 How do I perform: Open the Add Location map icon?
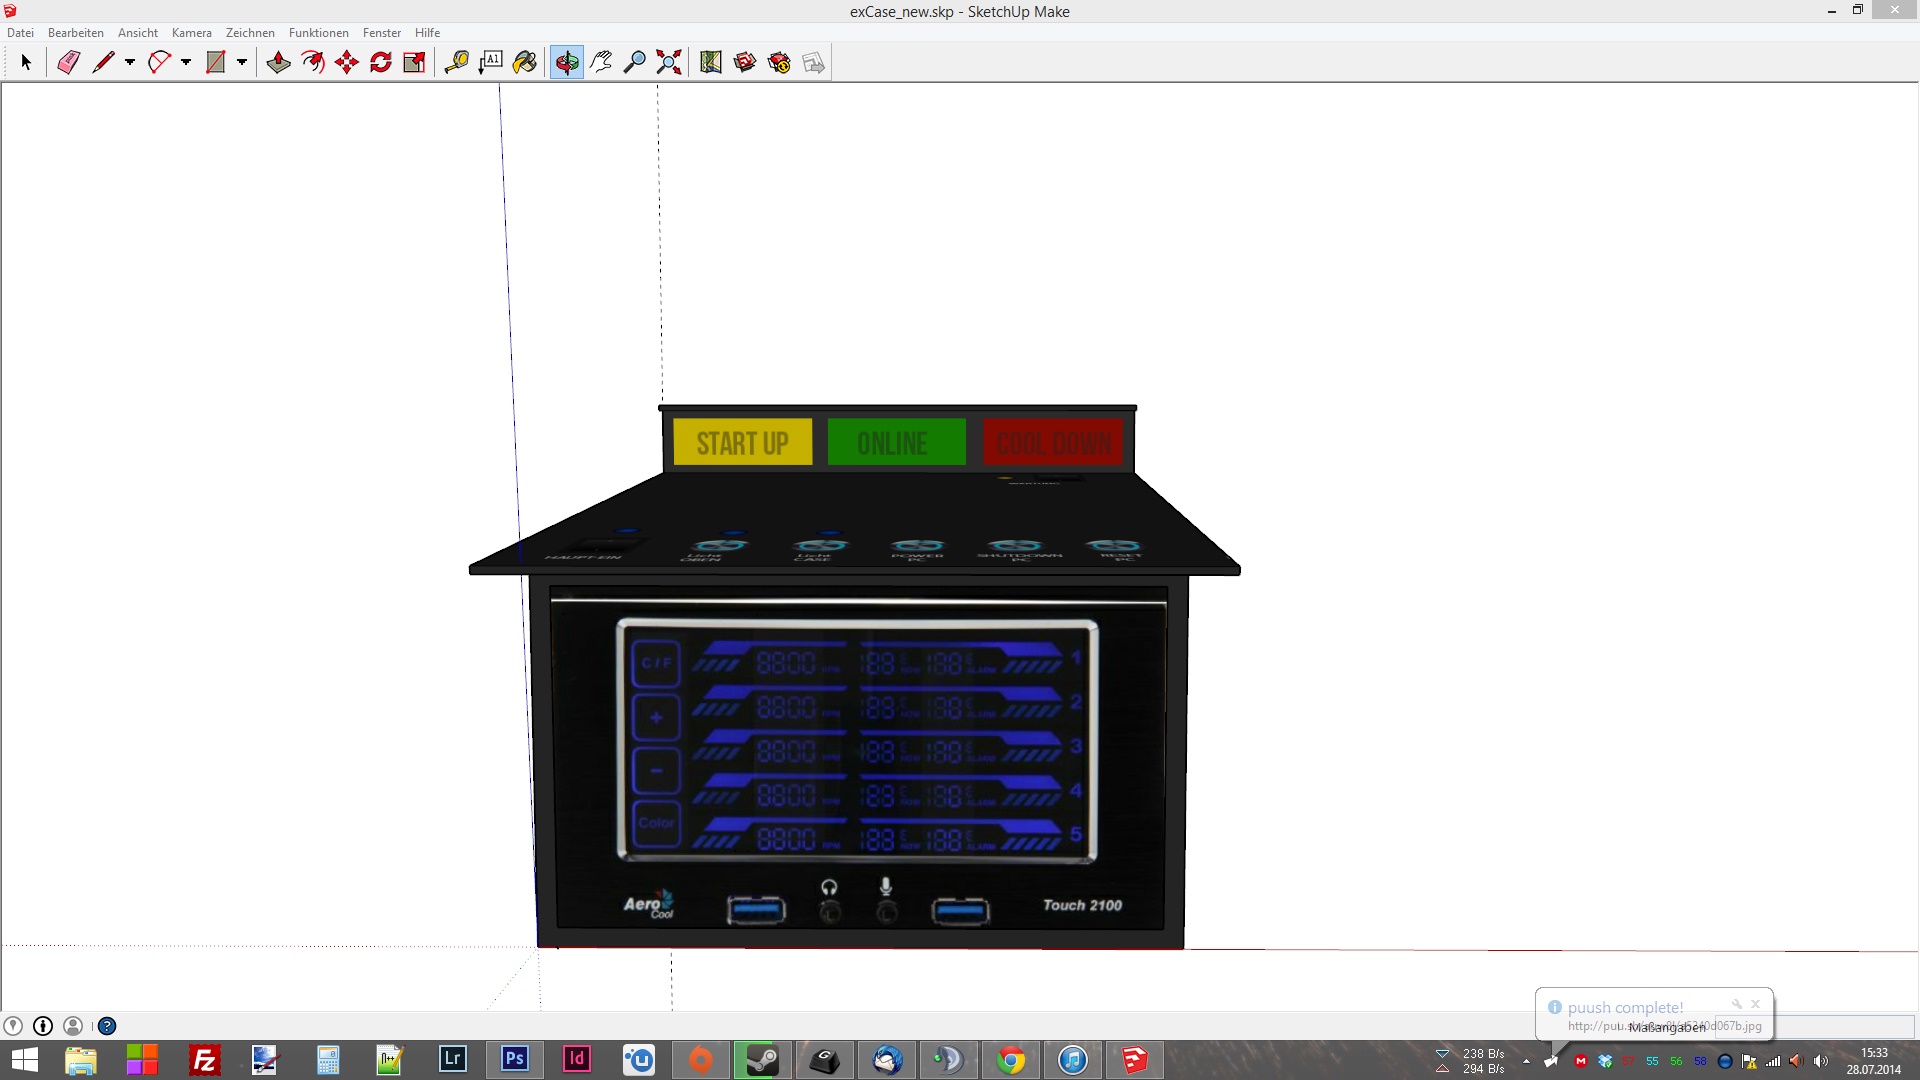point(711,62)
